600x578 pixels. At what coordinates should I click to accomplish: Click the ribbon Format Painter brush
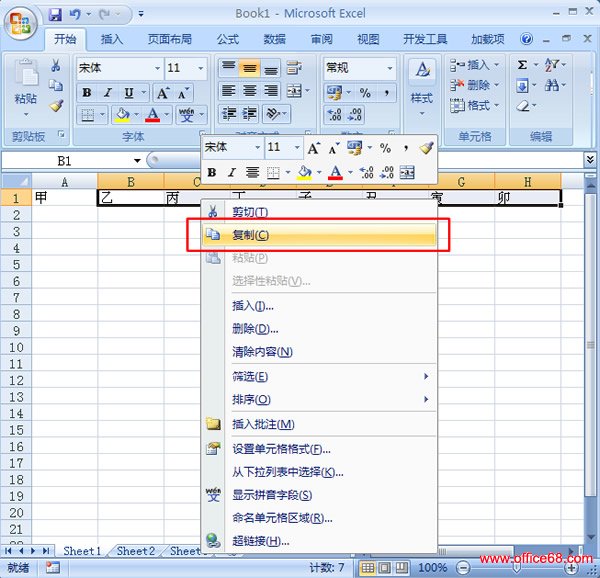56,106
